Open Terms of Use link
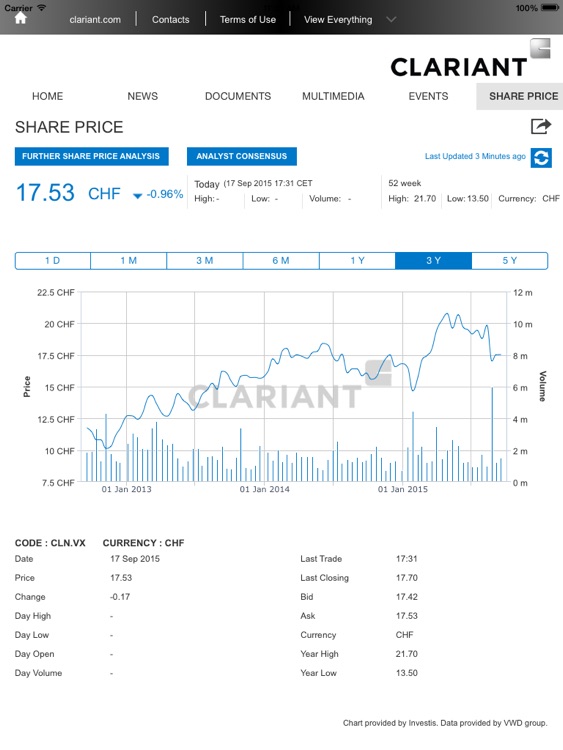 coord(247,20)
